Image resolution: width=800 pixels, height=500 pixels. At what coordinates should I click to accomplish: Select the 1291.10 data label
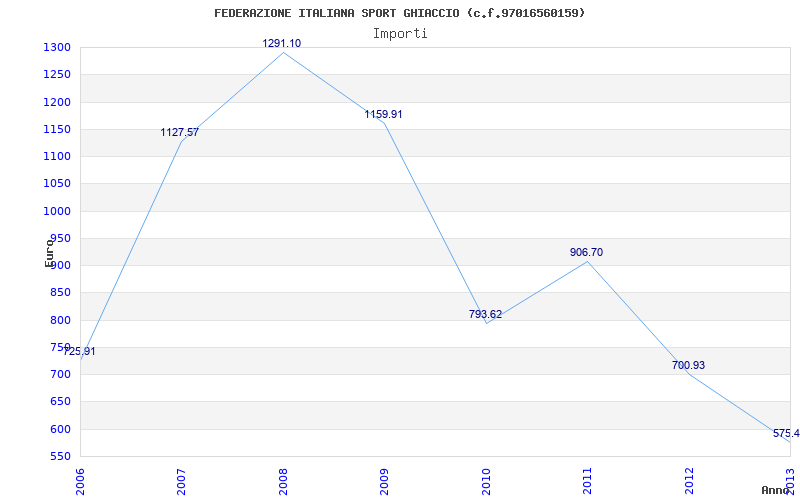(282, 43)
